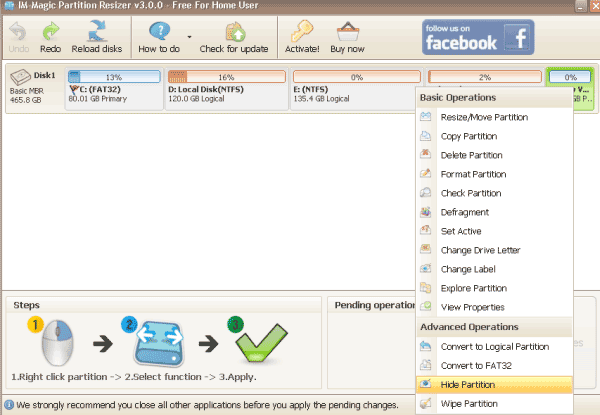
Task: Click the Defragment icon
Action: point(426,212)
